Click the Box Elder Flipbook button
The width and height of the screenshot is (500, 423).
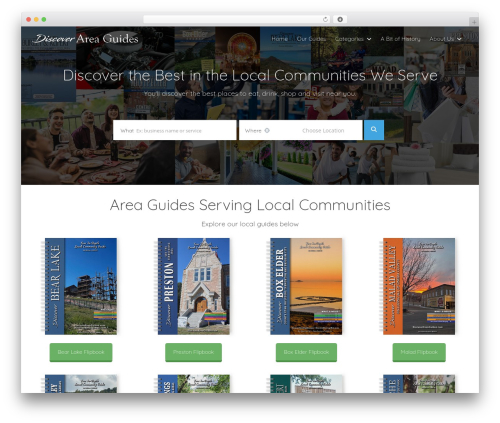point(306,352)
